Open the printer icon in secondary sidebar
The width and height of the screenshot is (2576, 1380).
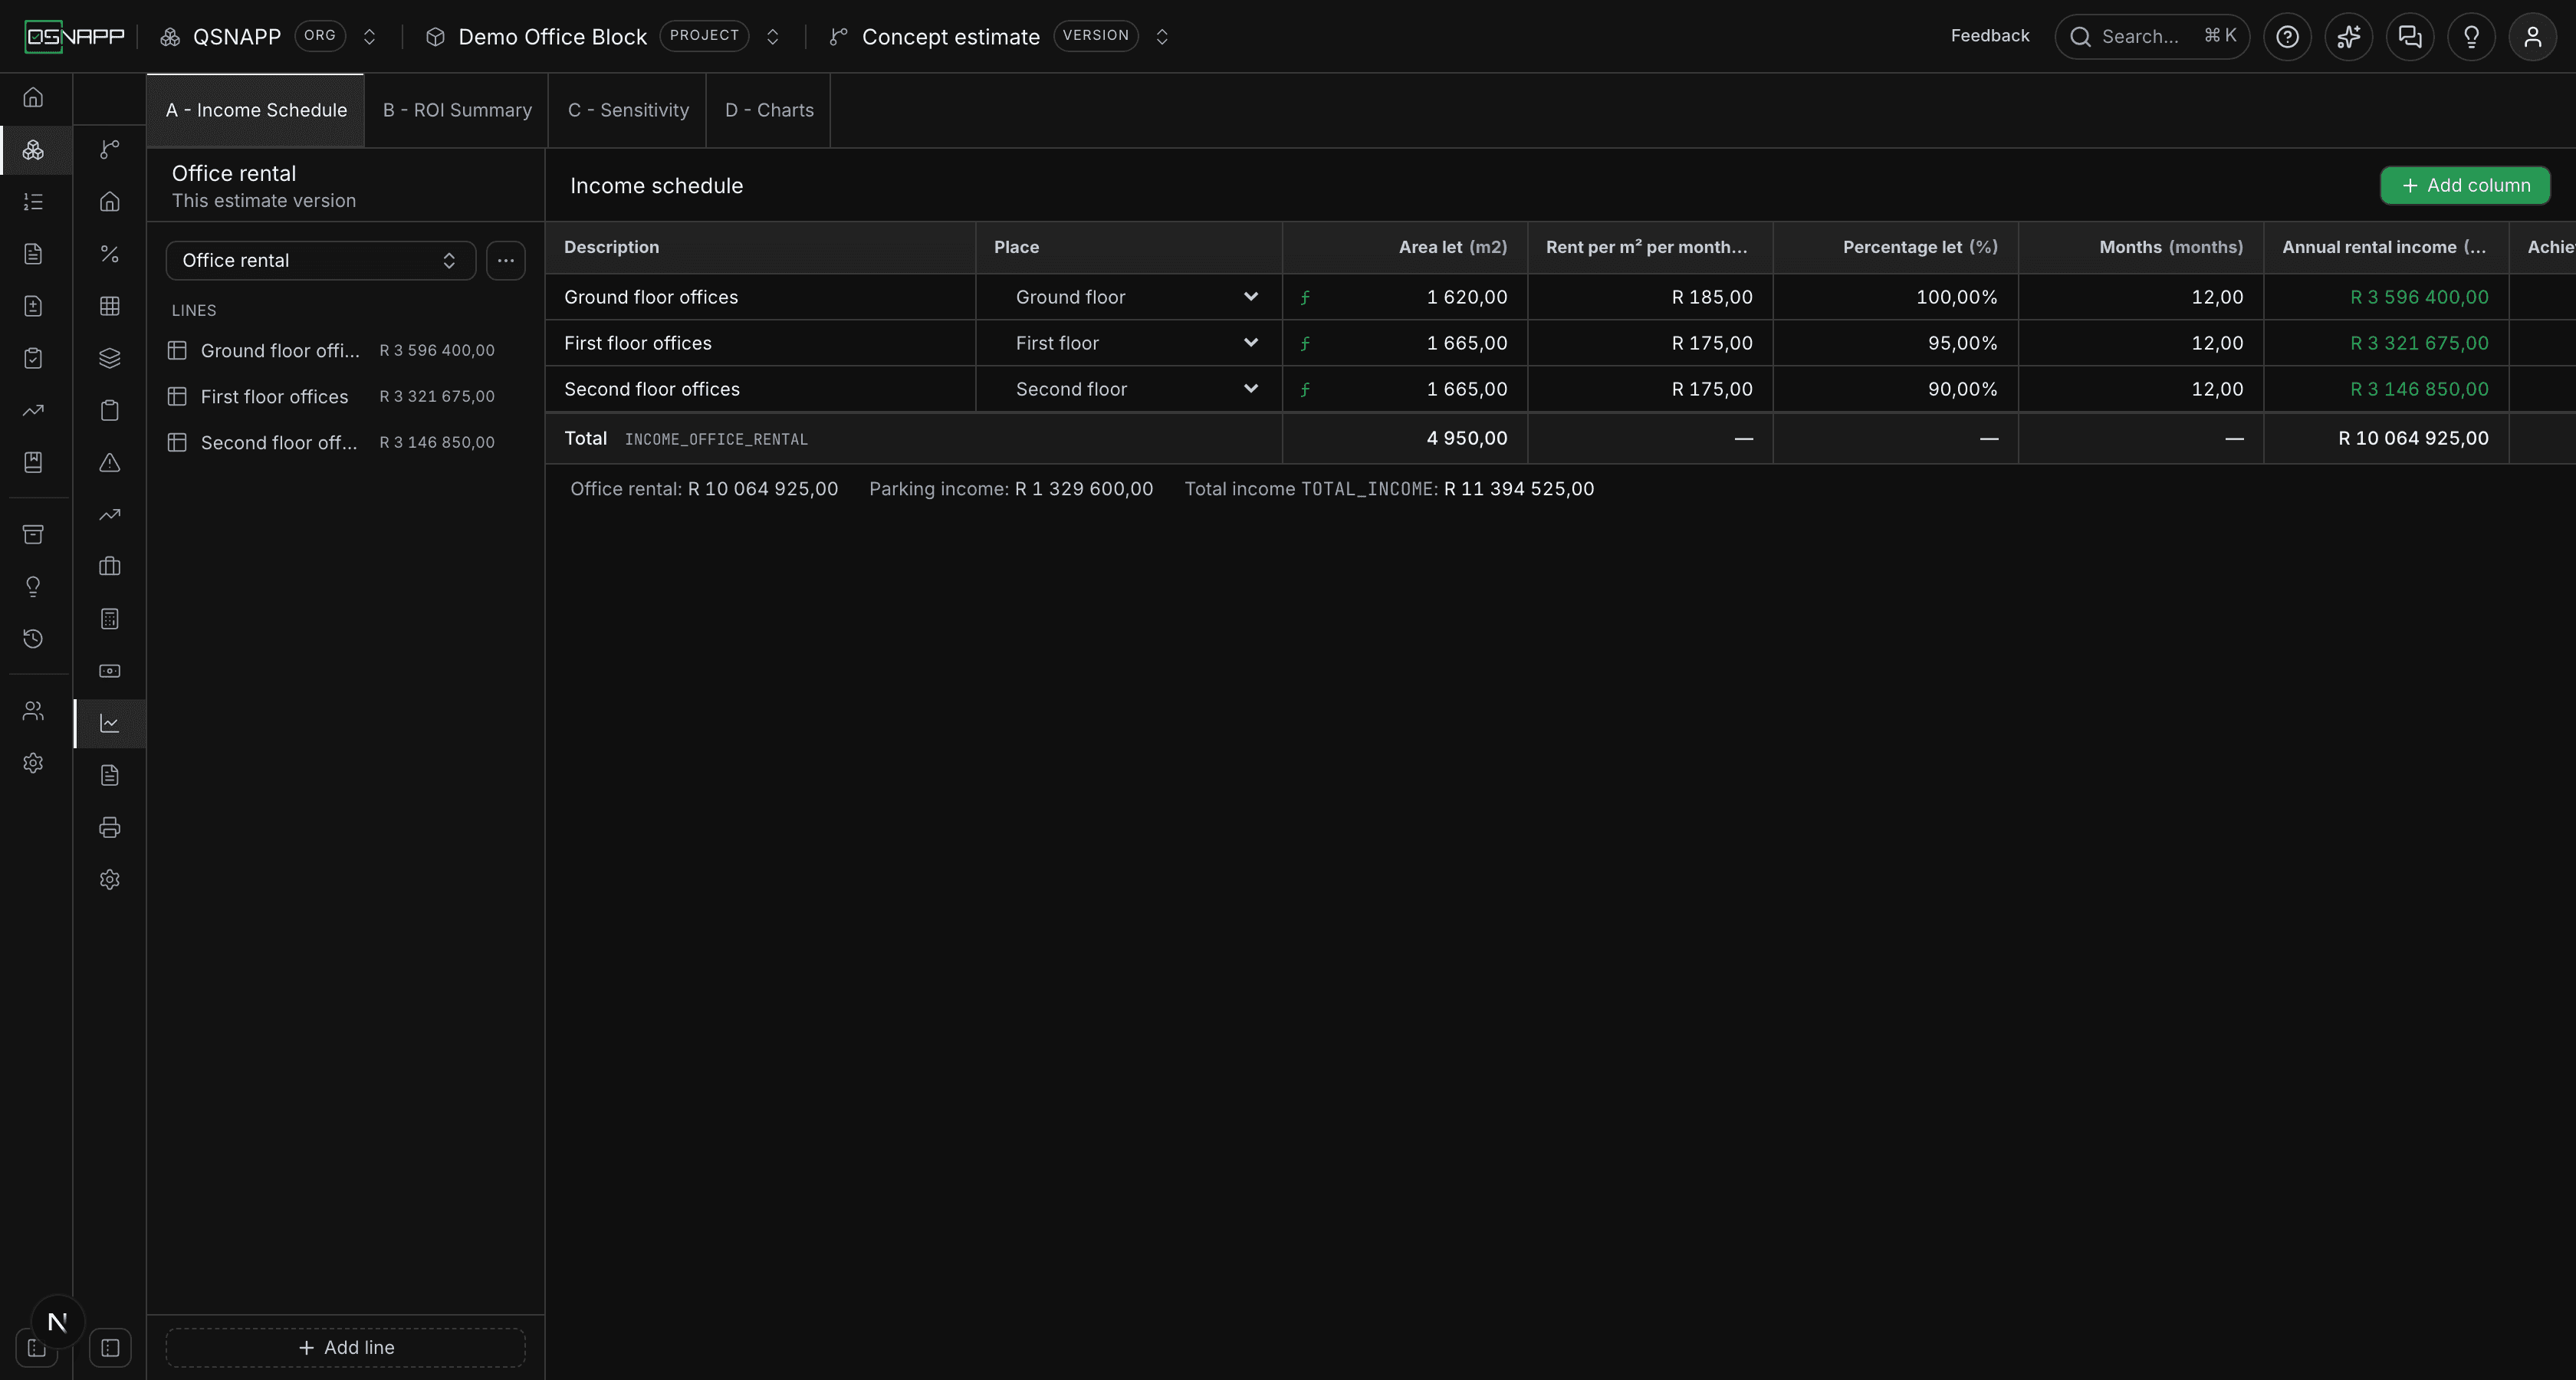(110, 827)
